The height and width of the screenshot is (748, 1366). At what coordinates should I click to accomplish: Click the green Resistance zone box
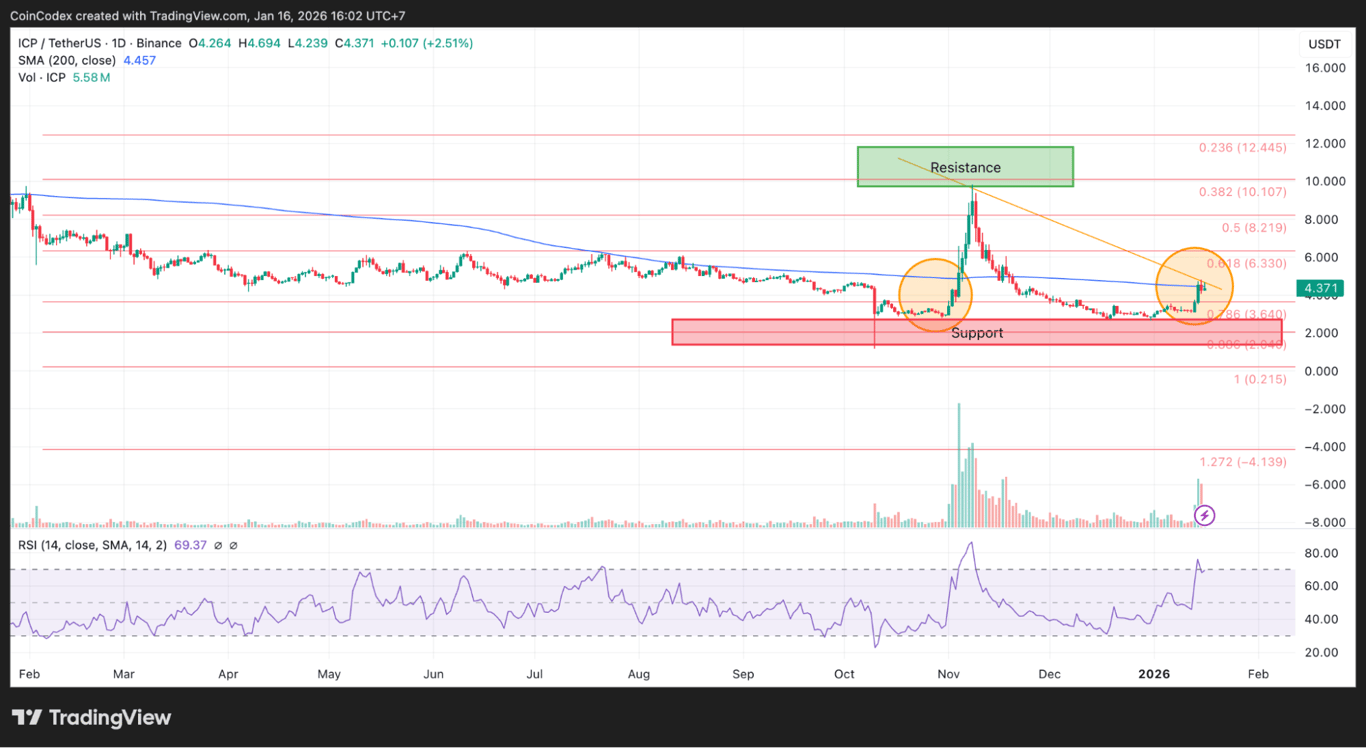(x=964, y=166)
